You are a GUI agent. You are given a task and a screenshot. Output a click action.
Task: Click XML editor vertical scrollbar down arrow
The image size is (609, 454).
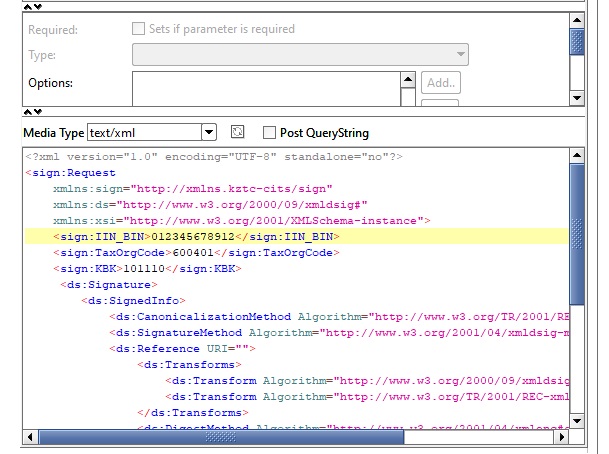pyautogui.click(x=577, y=421)
